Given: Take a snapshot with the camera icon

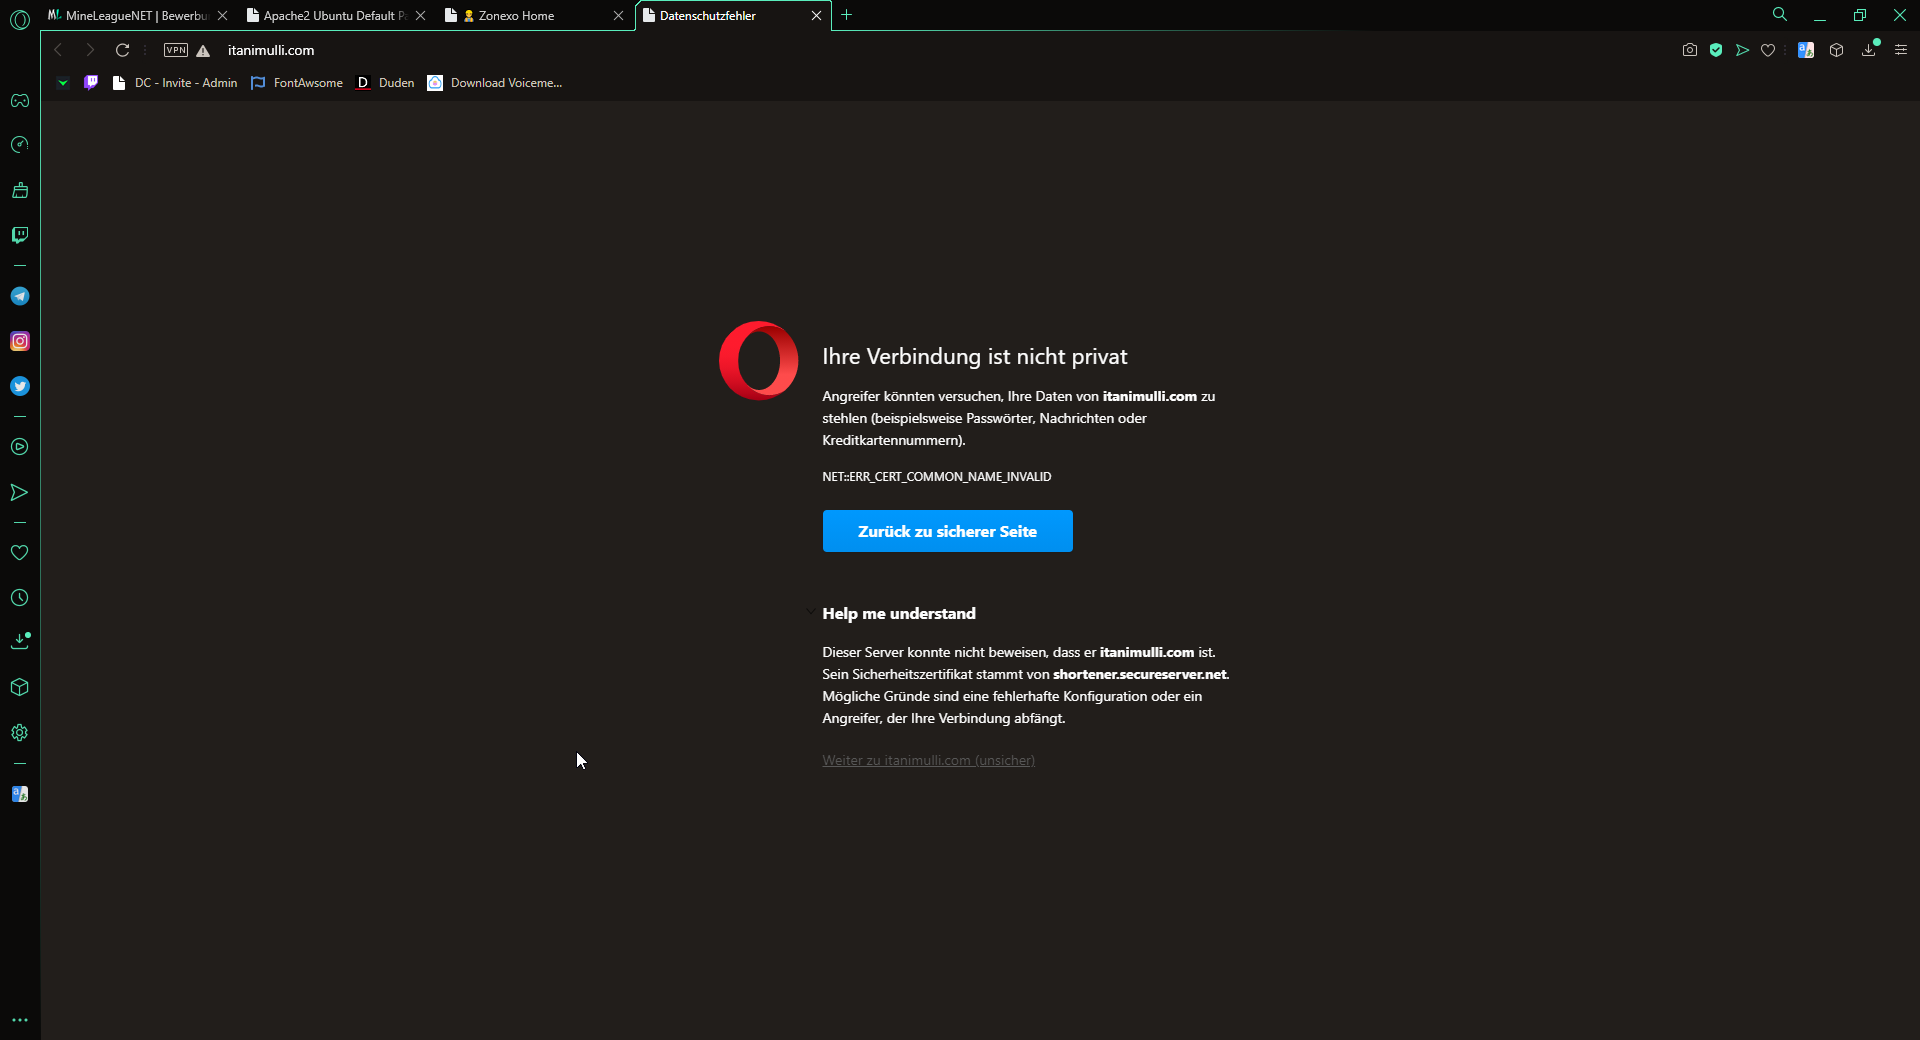Looking at the screenshot, I should pos(1690,50).
